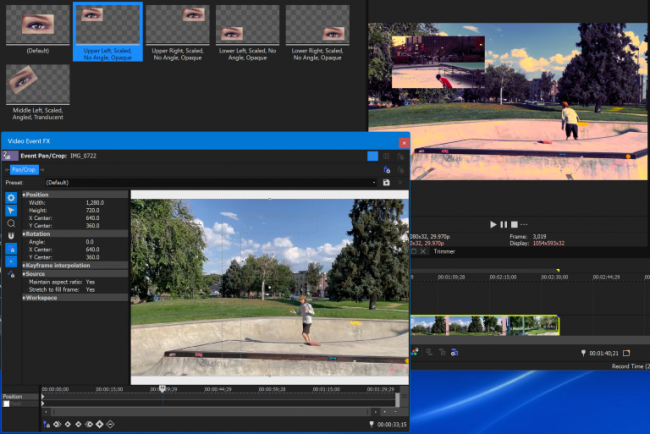Click Create Keyframe diamond plus button
Image resolution: width=650 pixels, height=434 pixels.
[x=99, y=424]
